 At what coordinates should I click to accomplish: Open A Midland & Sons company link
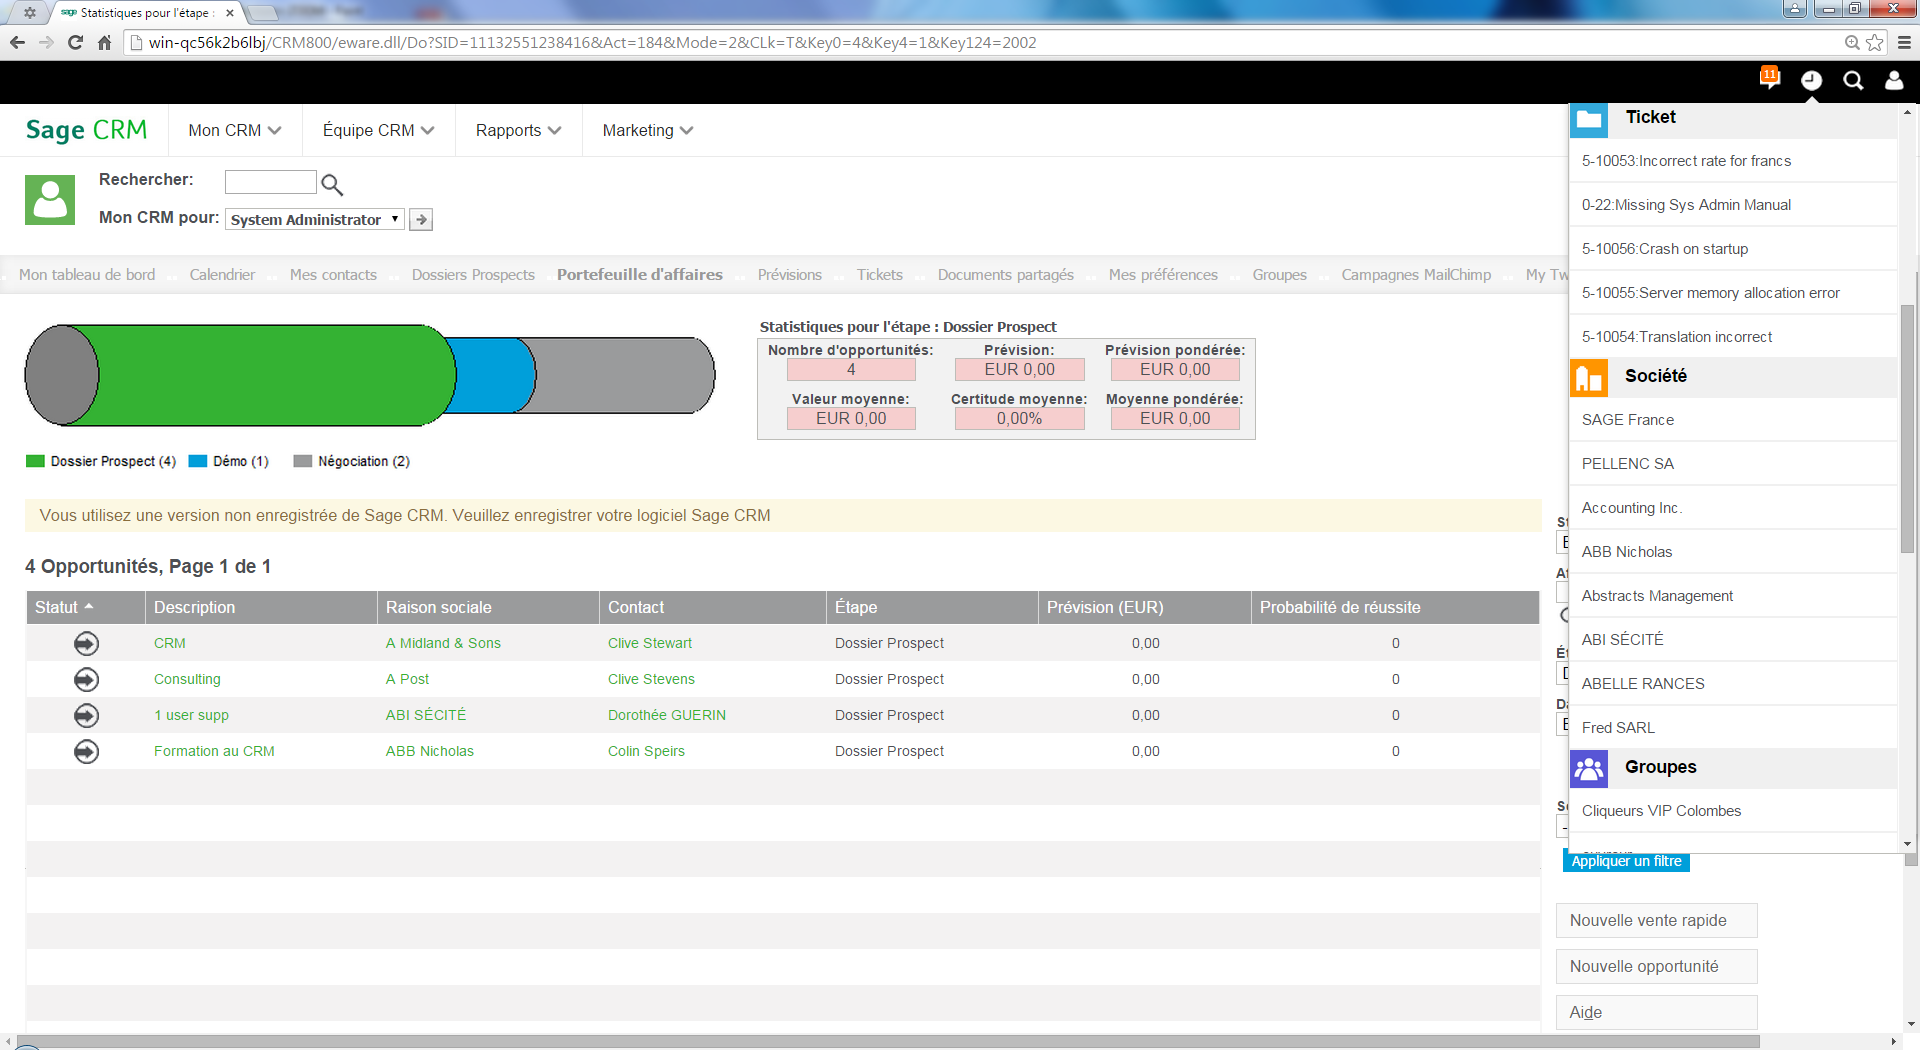click(443, 643)
